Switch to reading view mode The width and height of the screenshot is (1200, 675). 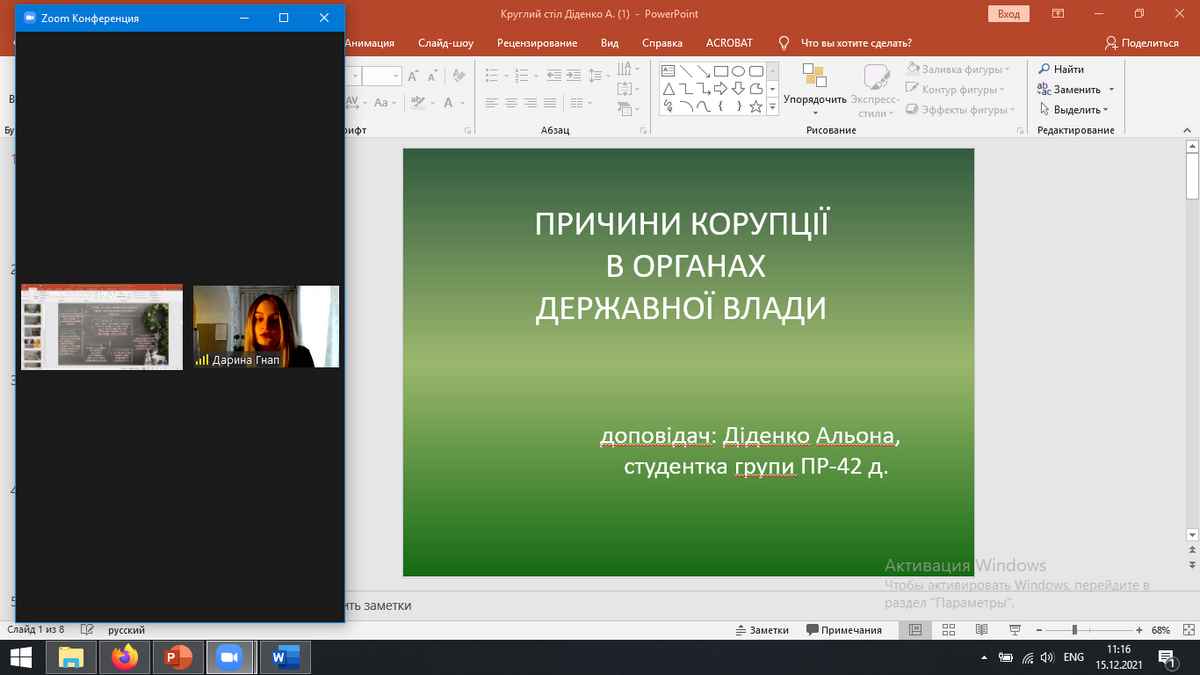point(983,630)
